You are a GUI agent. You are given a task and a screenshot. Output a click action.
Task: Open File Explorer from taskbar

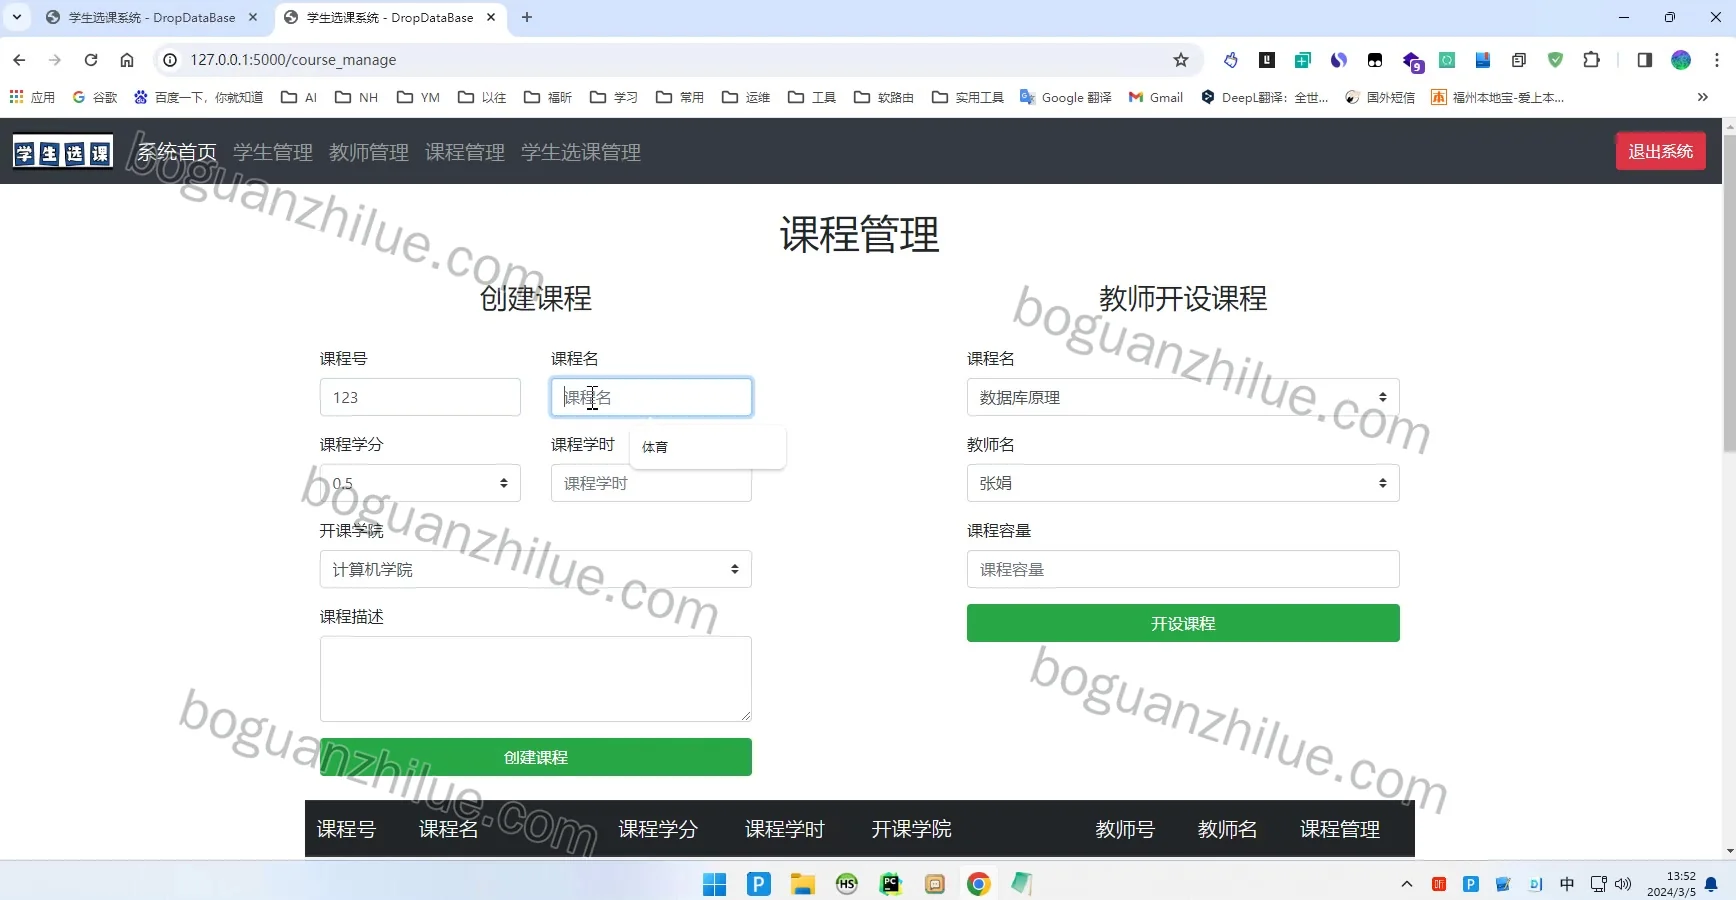(x=802, y=884)
